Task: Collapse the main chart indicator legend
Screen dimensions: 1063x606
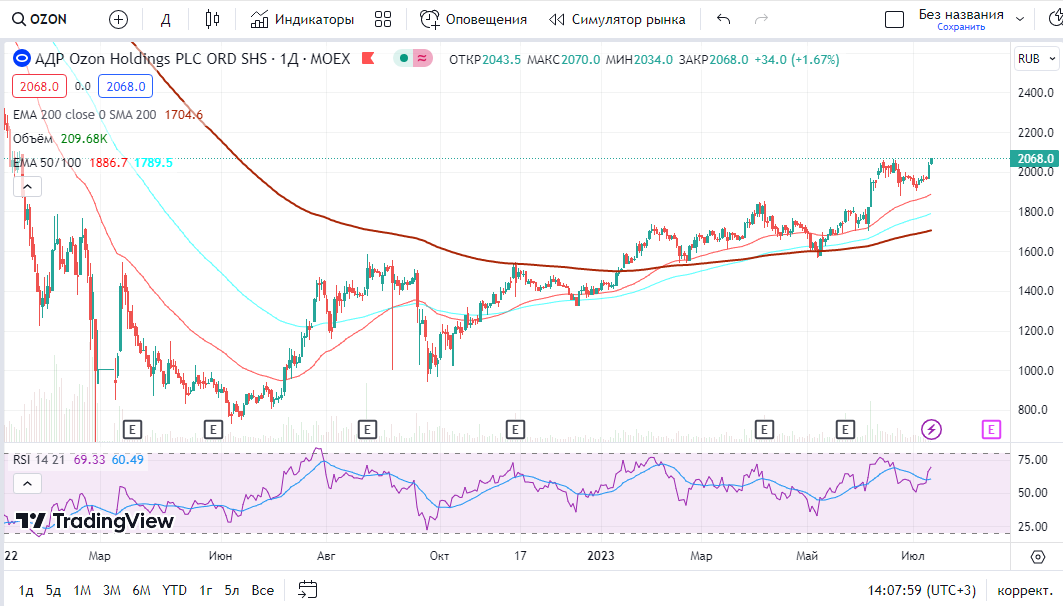Action: click(28, 186)
